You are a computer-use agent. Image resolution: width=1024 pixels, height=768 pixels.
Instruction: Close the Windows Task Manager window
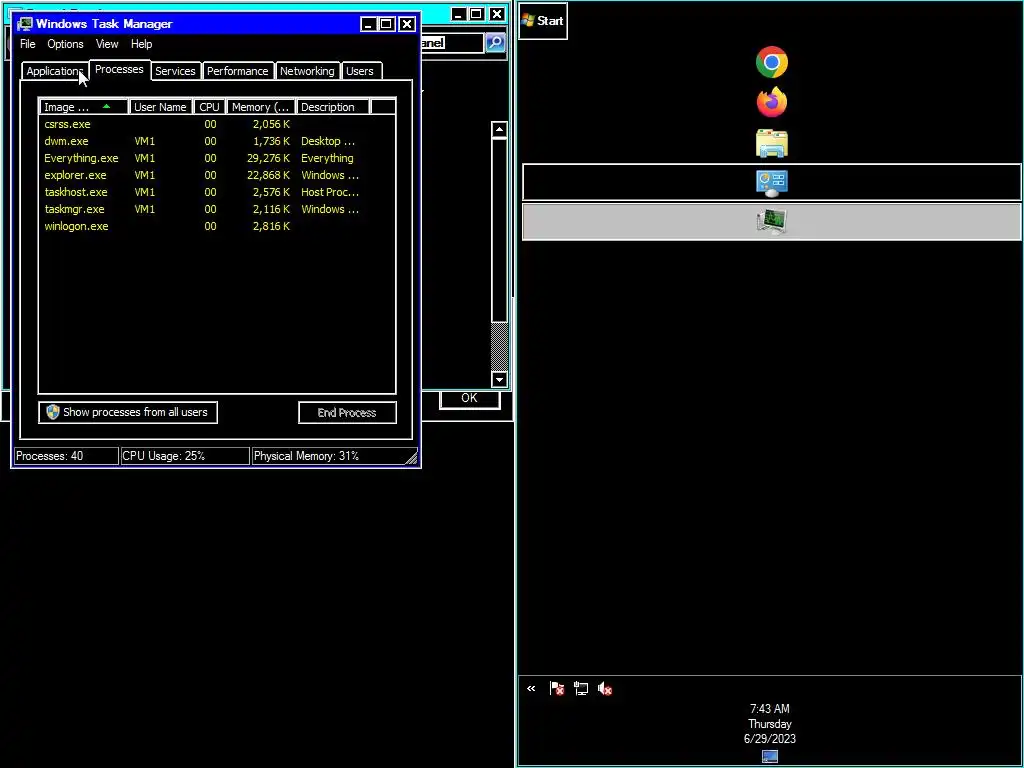point(407,24)
